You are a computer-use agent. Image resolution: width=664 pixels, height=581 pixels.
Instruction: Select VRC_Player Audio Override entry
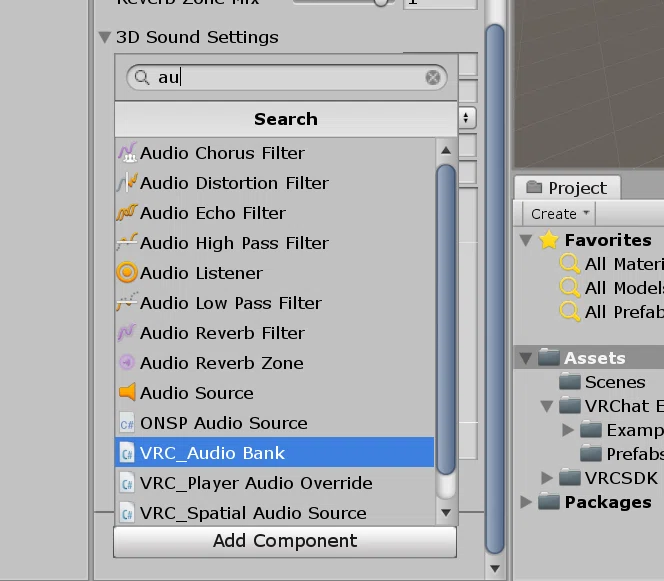click(x=274, y=483)
